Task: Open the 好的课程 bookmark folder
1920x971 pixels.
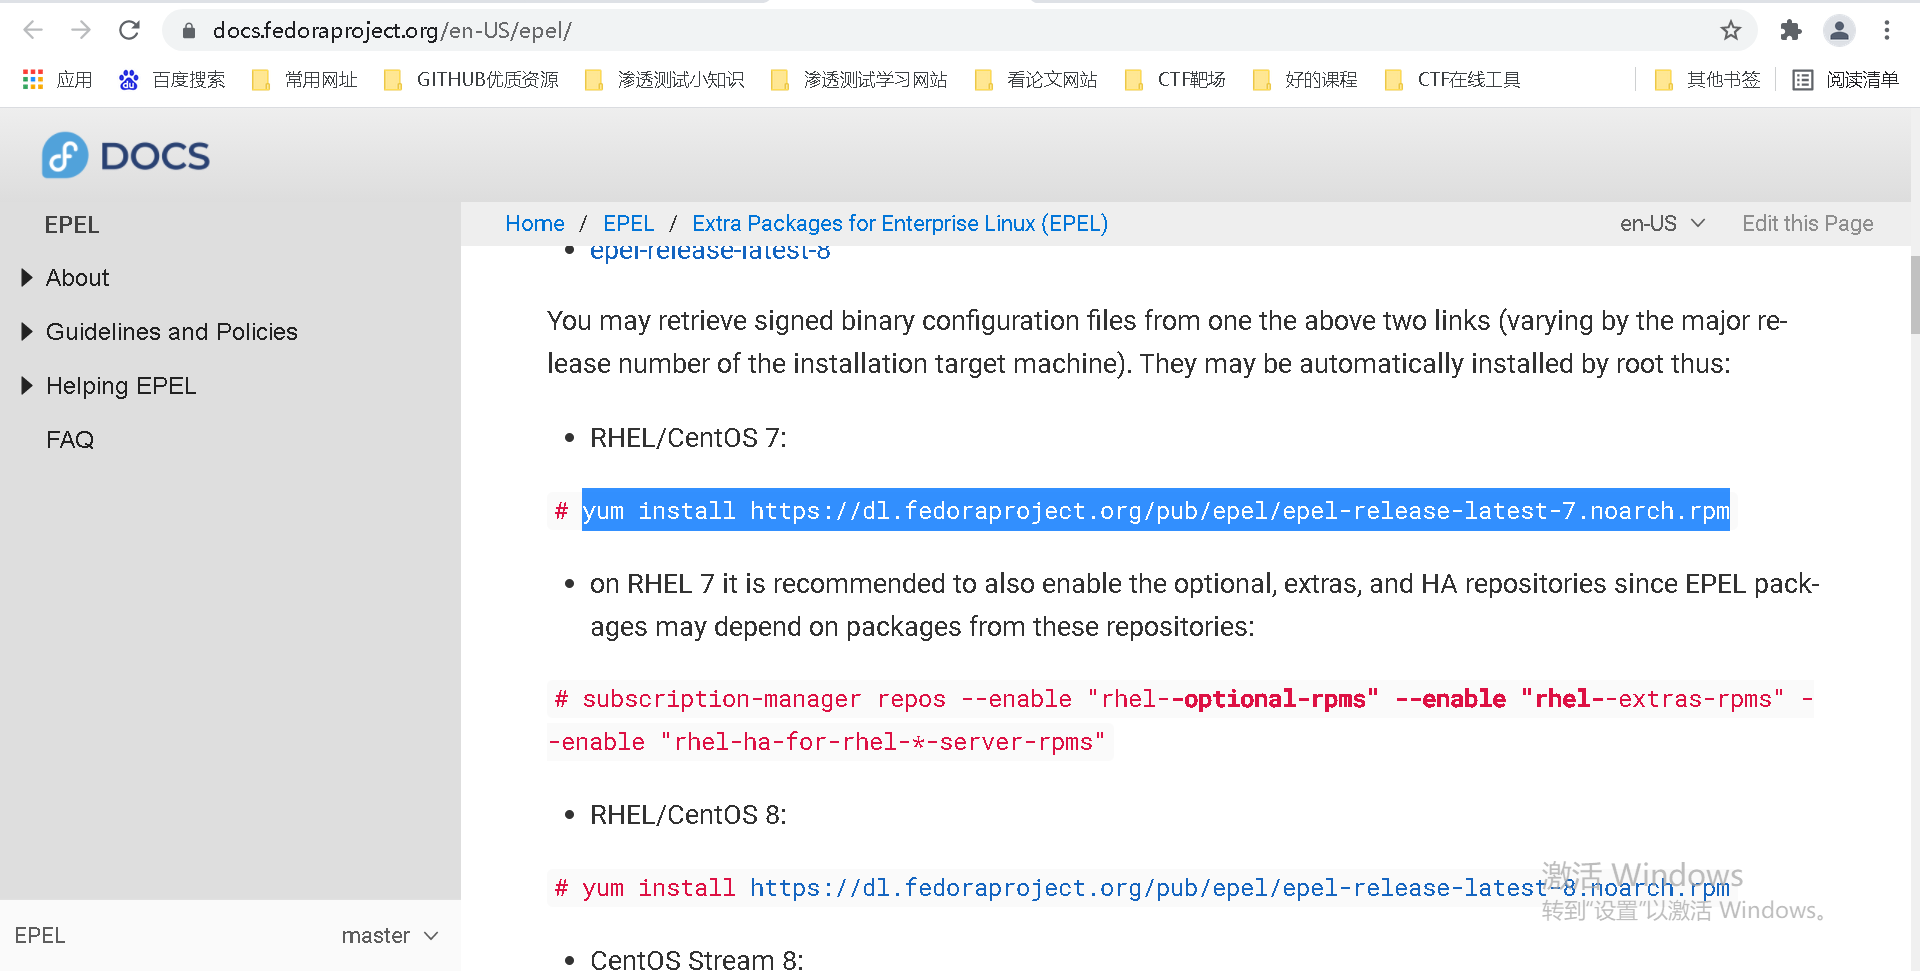Action: (x=1305, y=80)
